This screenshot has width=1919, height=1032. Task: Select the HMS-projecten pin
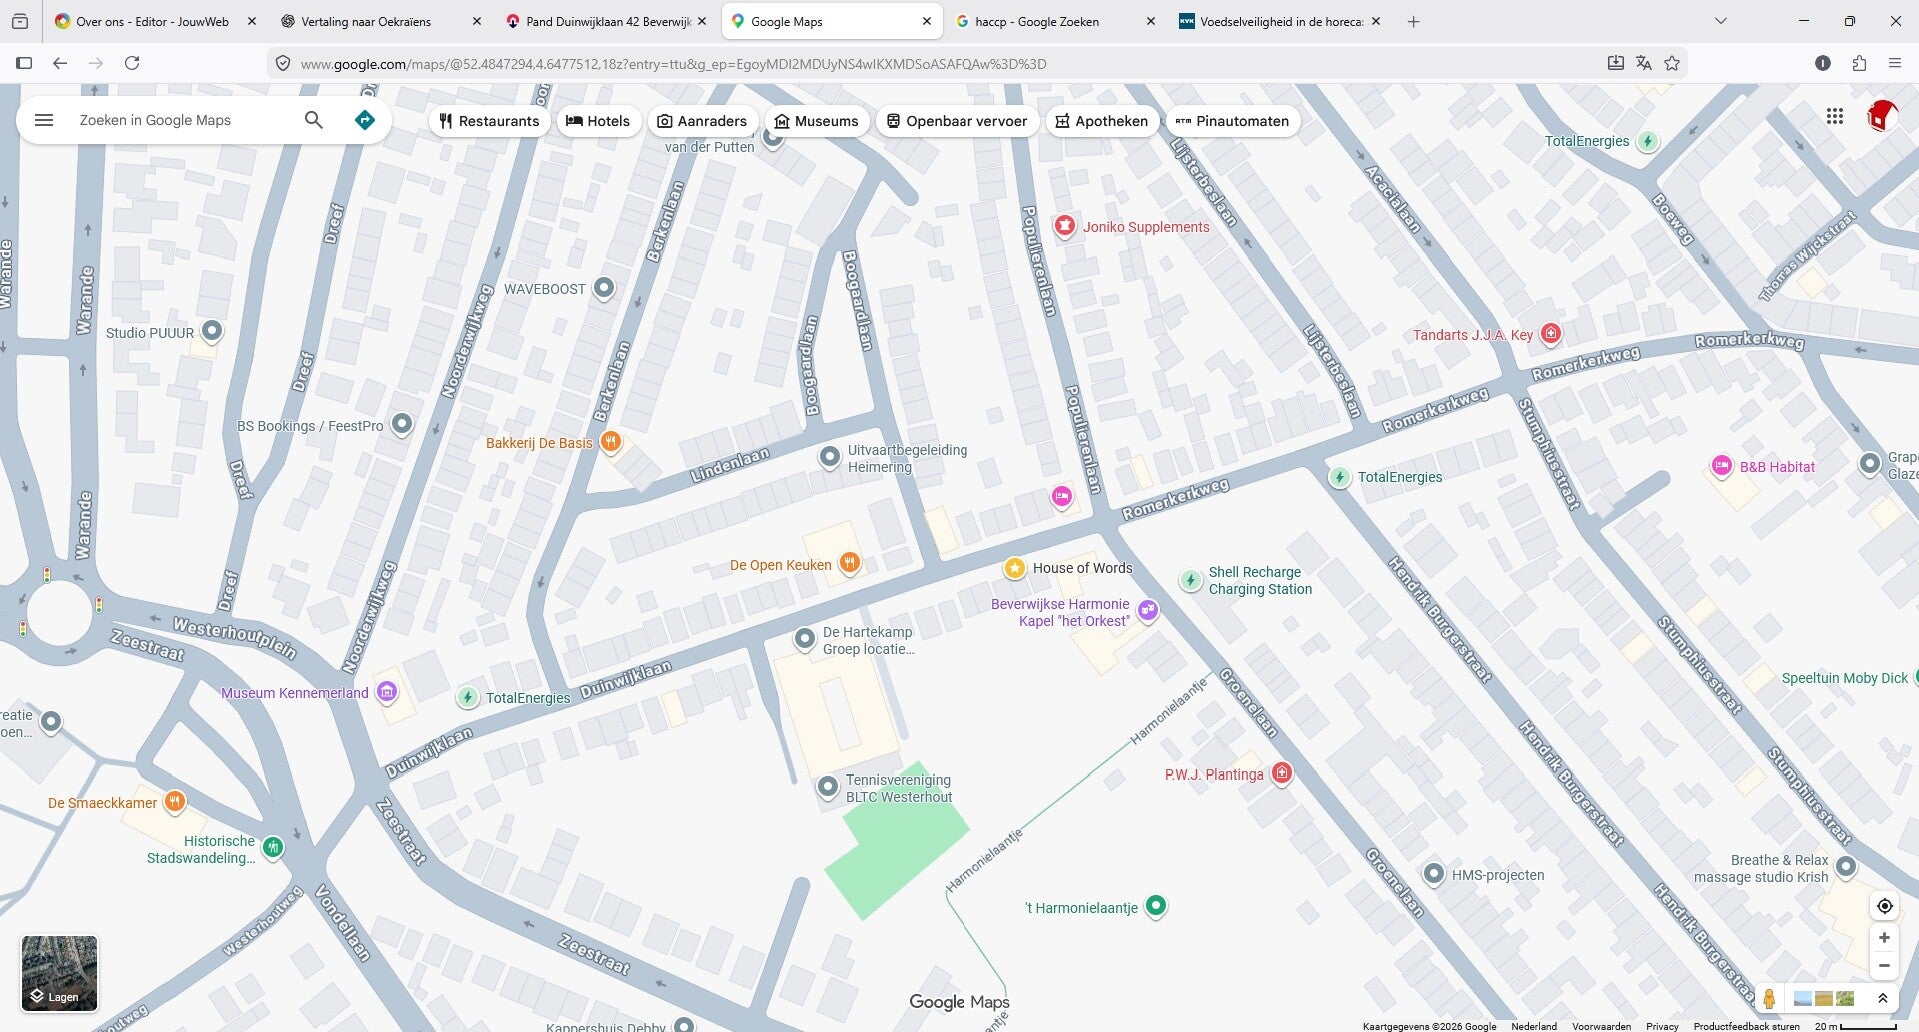coord(1434,874)
